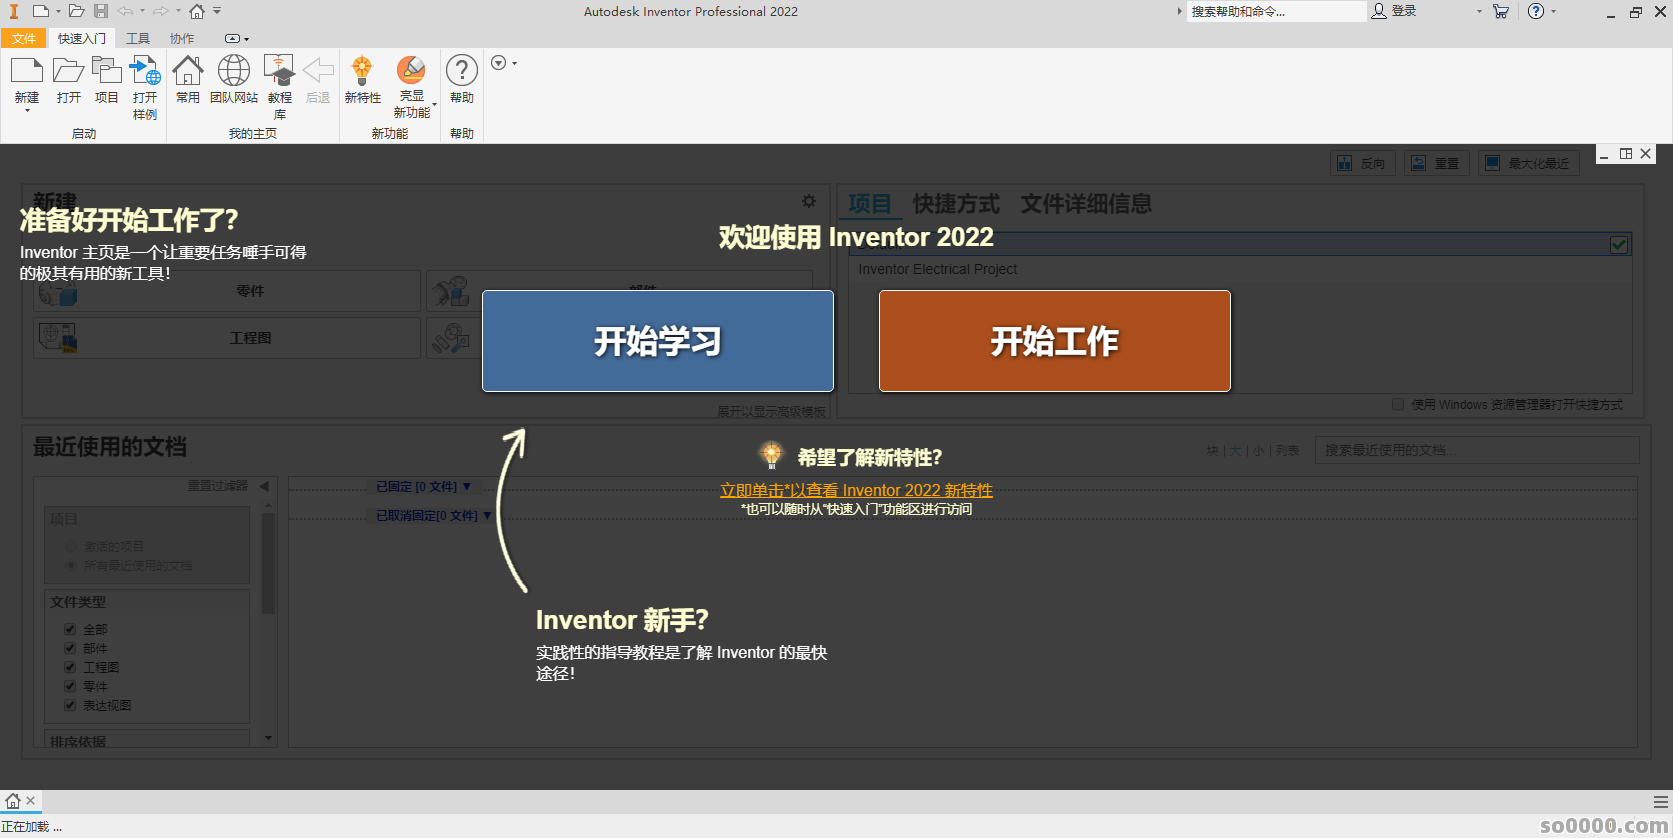Uncheck the 工程图 file type checkbox
Image resolution: width=1673 pixels, height=838 pixels.
point(70,667)
